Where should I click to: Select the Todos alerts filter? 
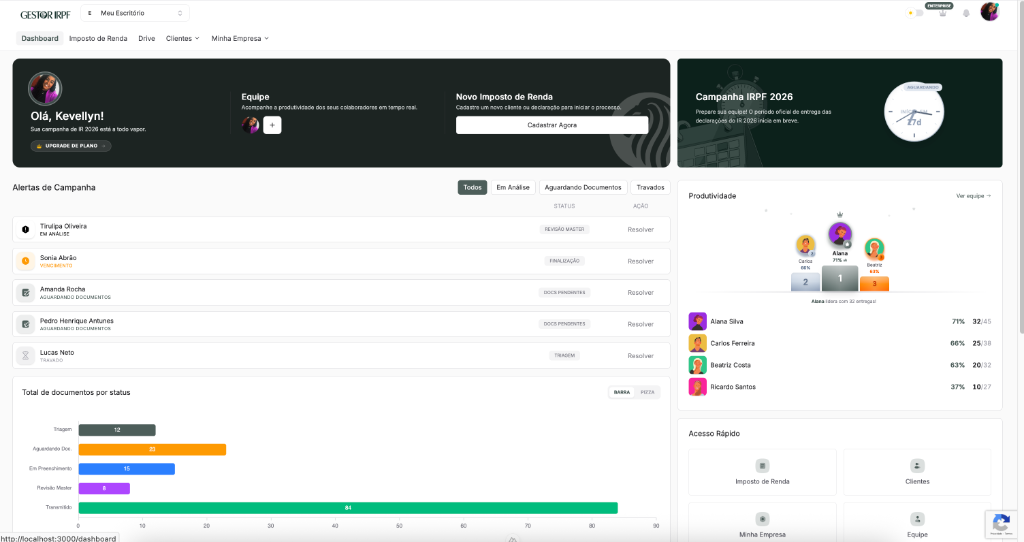[472, 187]
